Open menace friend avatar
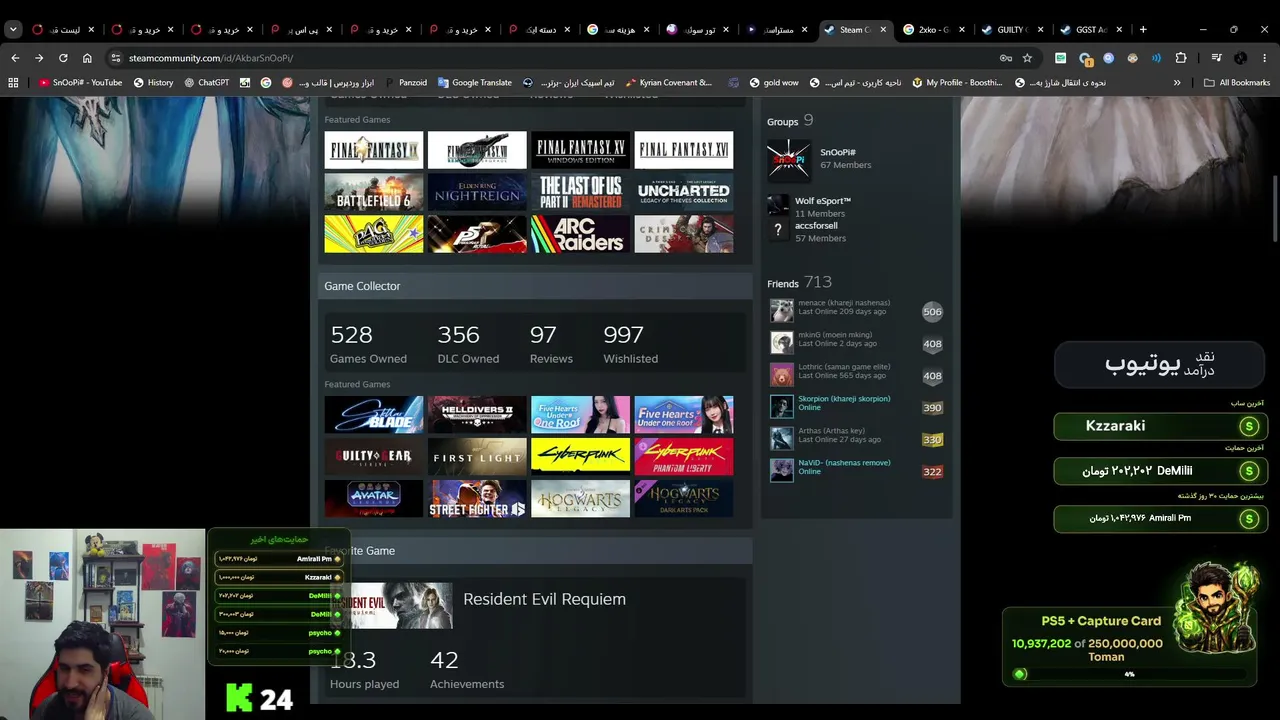The image size is (1280, 720). pos(782,311)
